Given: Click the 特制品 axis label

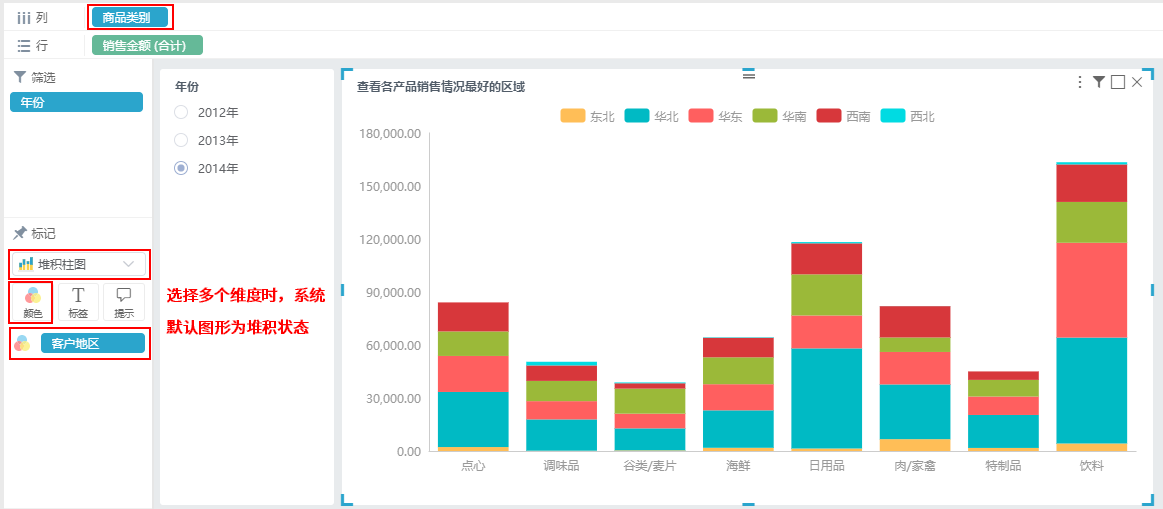Looking at the screenshot, I should point(1003,465).
